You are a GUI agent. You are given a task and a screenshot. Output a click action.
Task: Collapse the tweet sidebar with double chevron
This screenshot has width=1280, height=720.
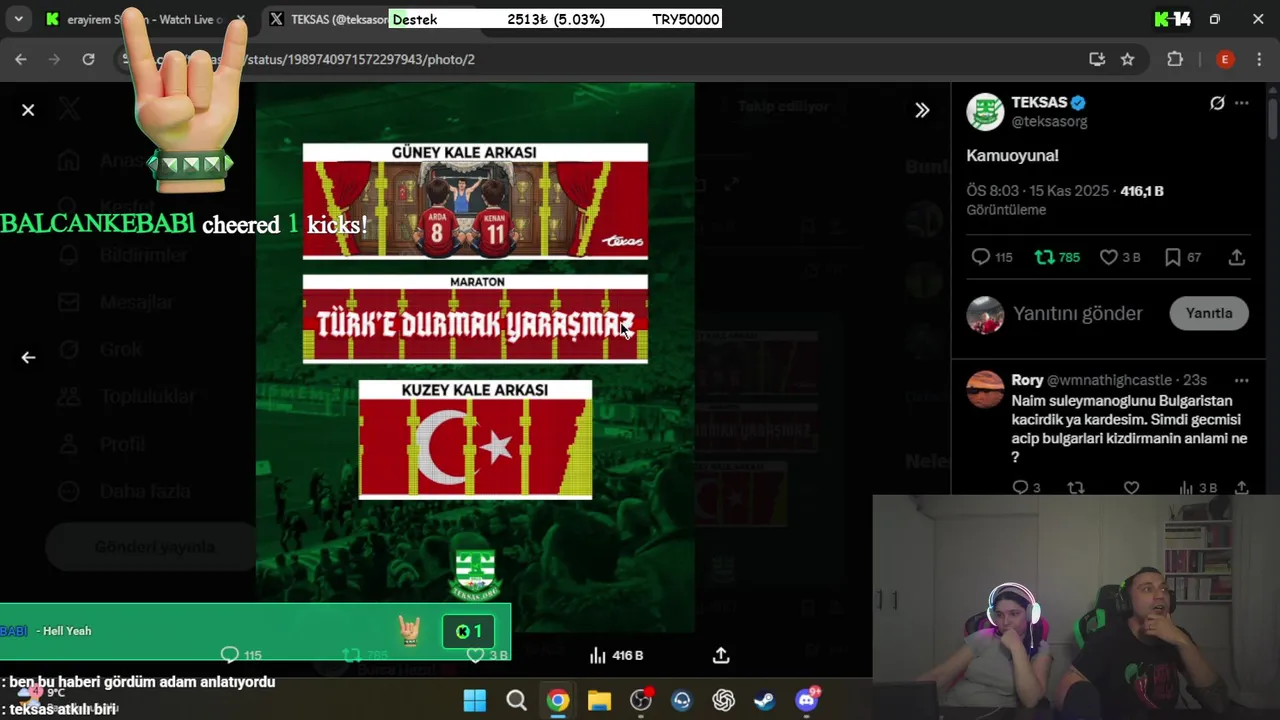(922, 110)
